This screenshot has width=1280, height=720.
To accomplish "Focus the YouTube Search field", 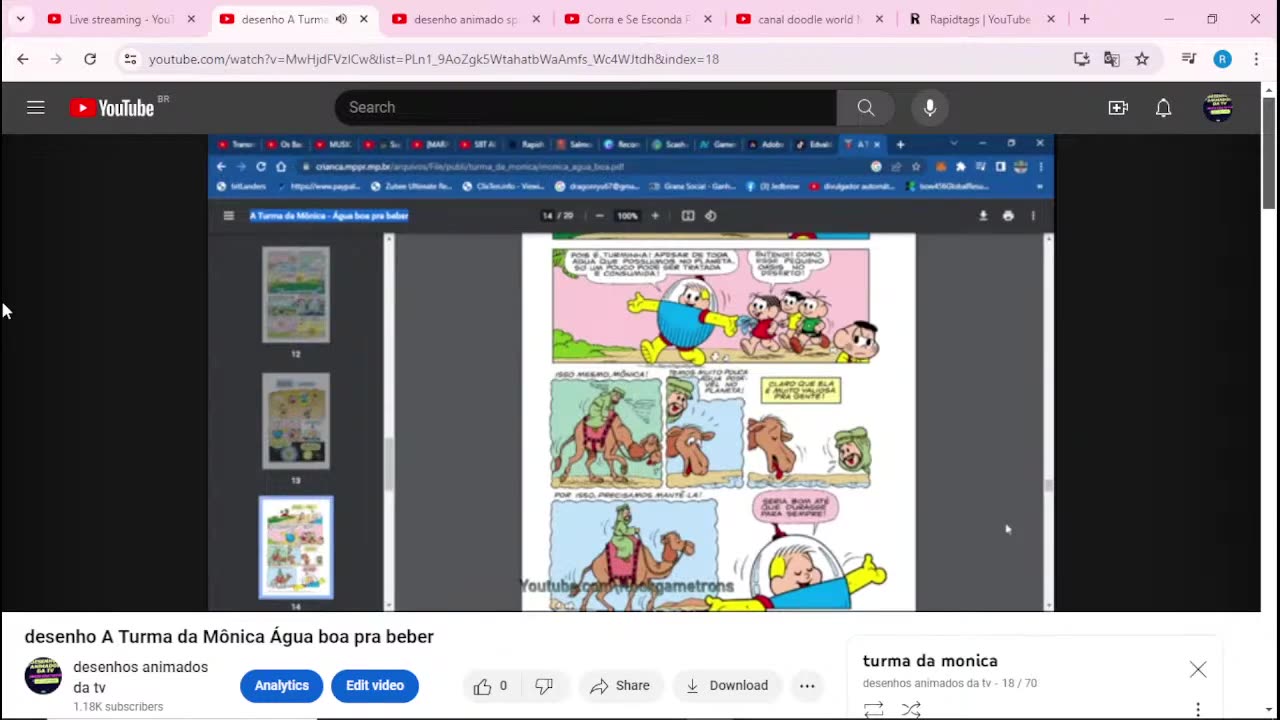I will coord(585,108).
